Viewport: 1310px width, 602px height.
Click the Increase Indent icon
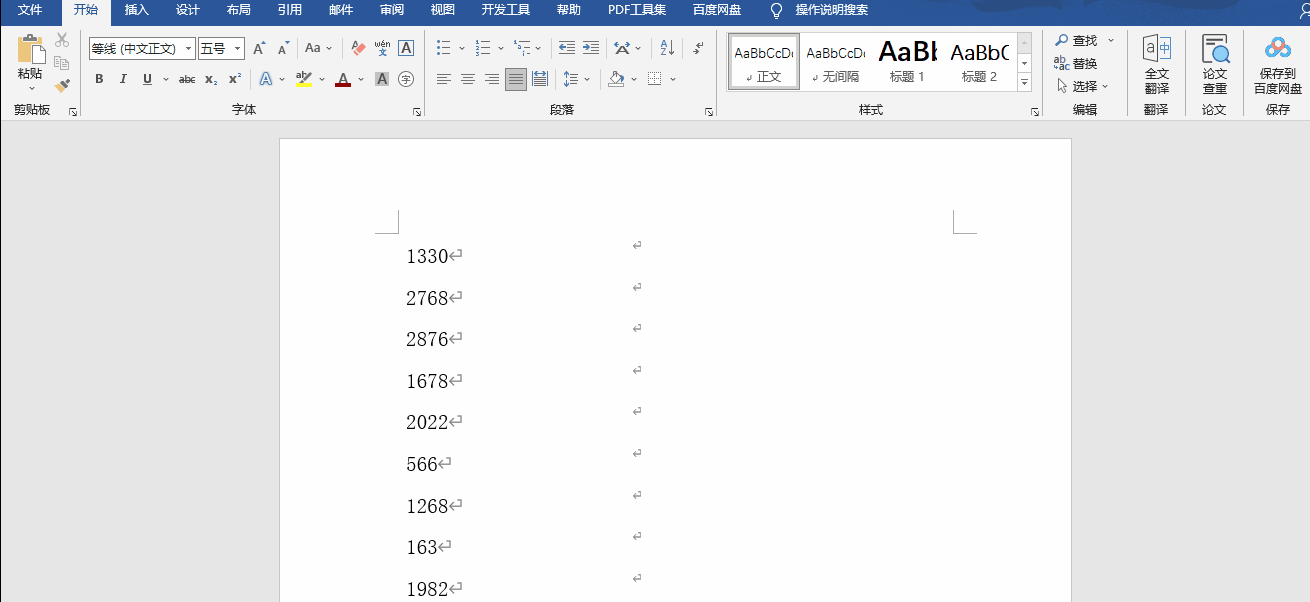click(591, 48)
